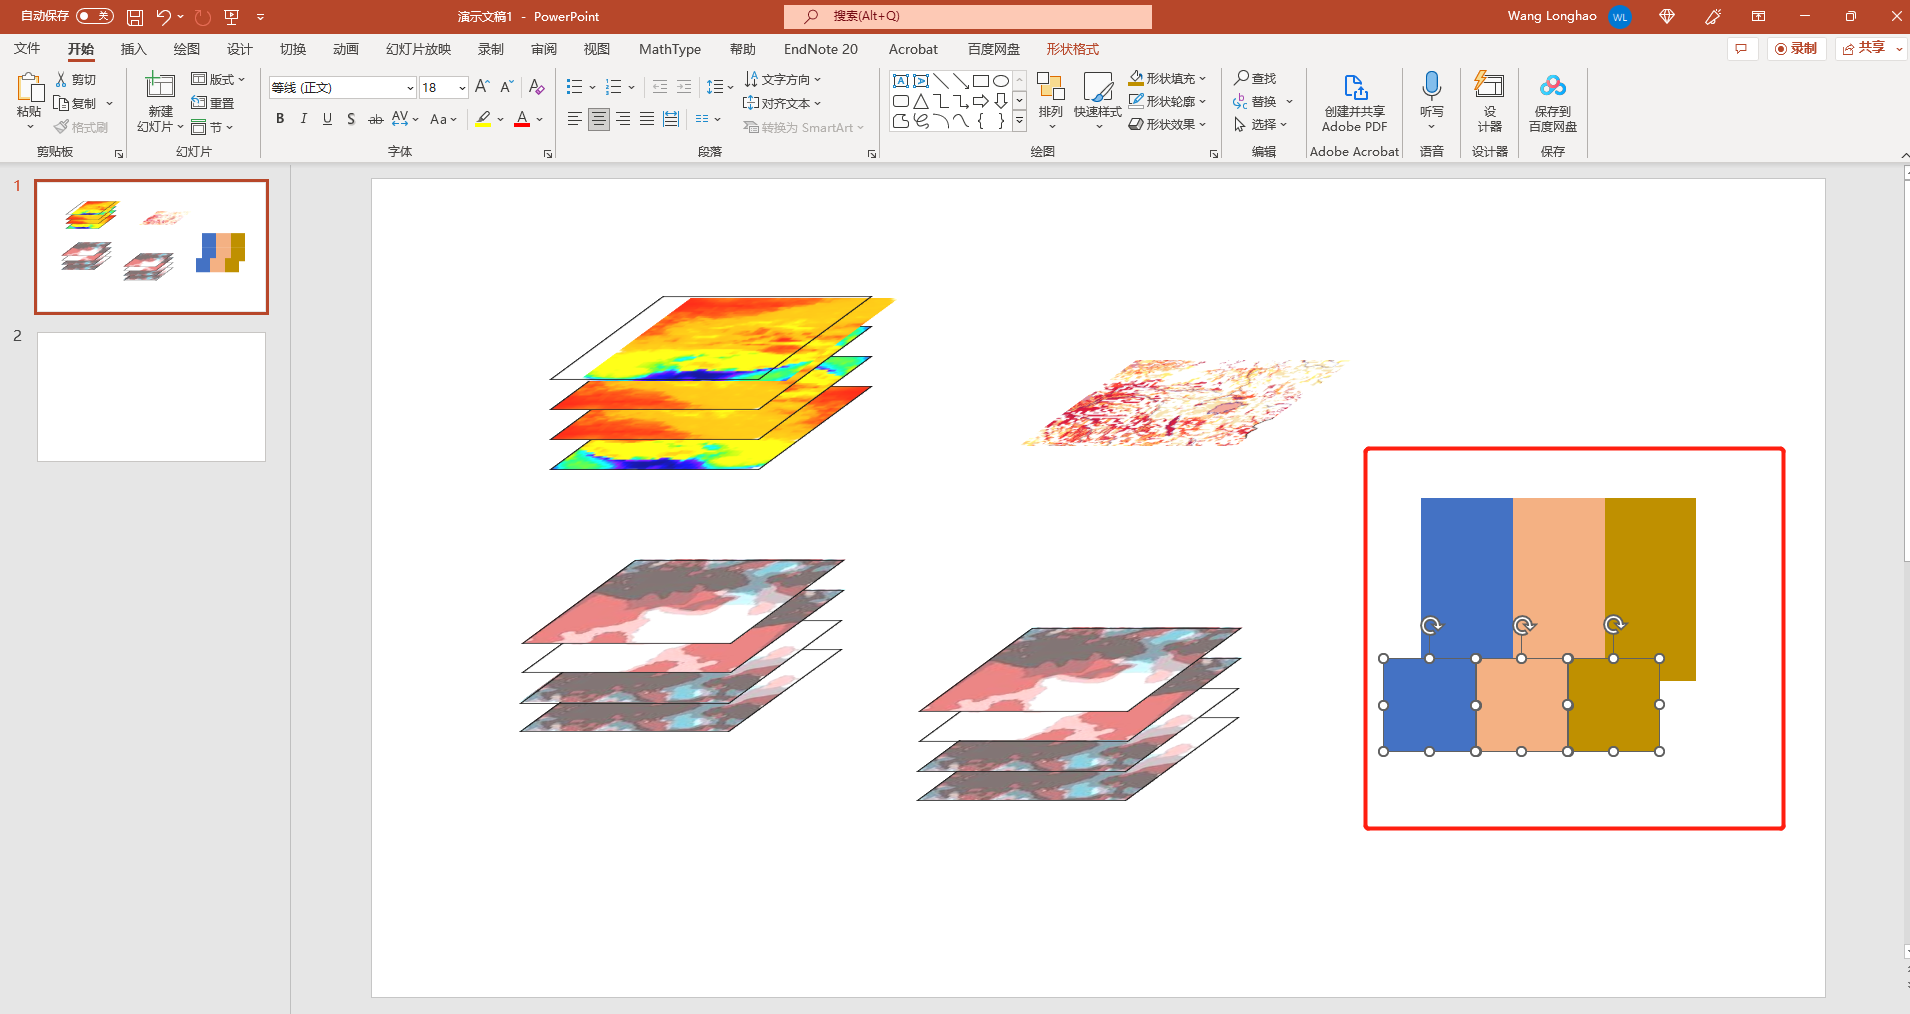The image size is (1910, 1014).
Task: Open Quick Styles (快速样式) gallery
Action: click(1098, 100)
